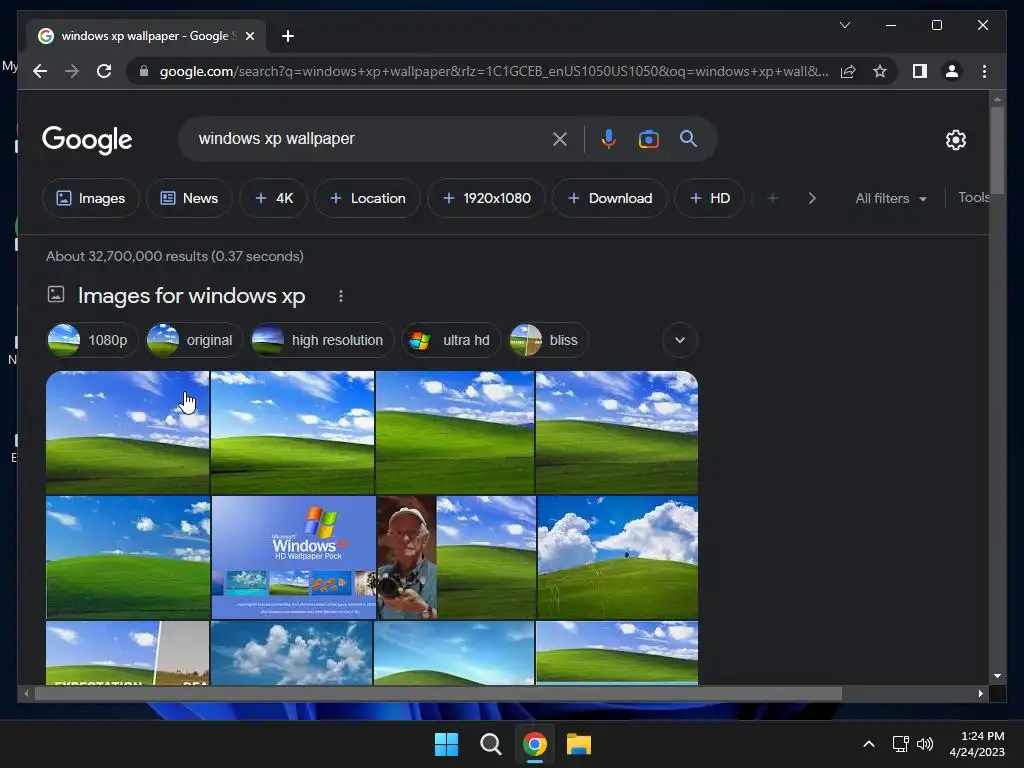
Task: Show more filter chips arrow
Action: tap(812, 198)
